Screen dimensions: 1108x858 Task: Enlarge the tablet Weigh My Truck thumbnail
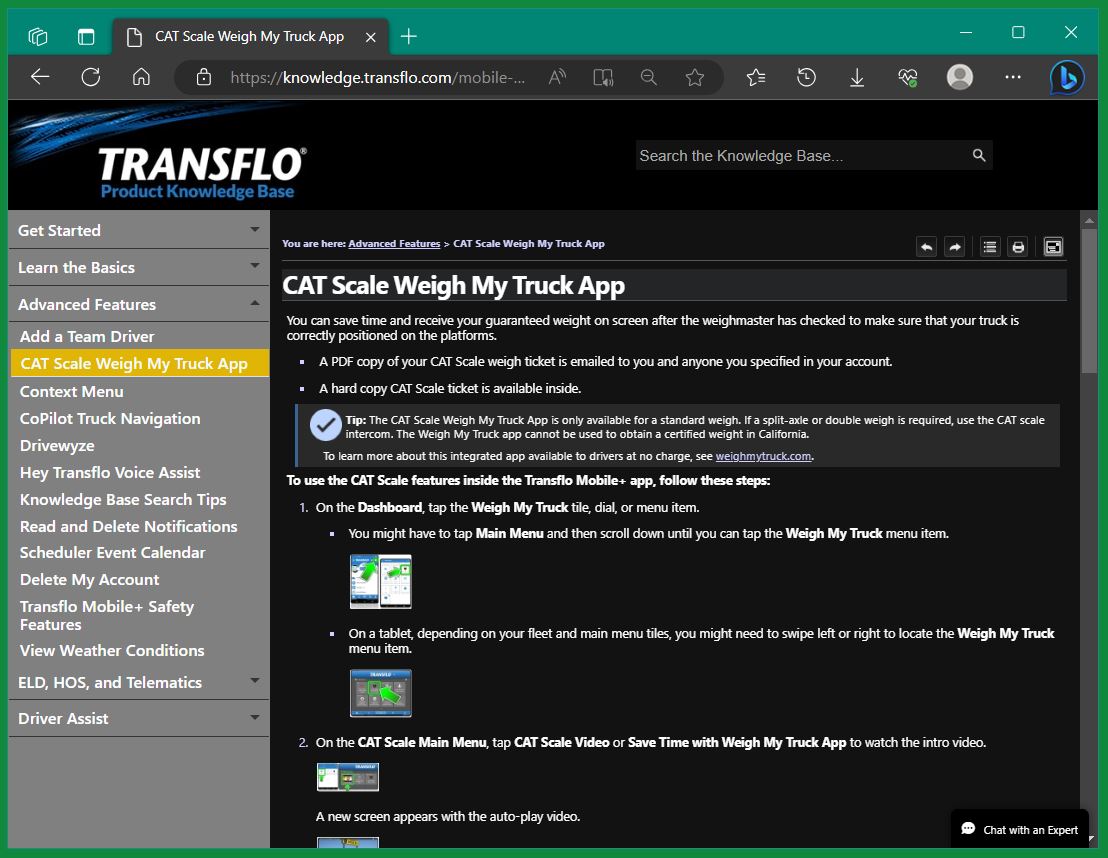380,693
